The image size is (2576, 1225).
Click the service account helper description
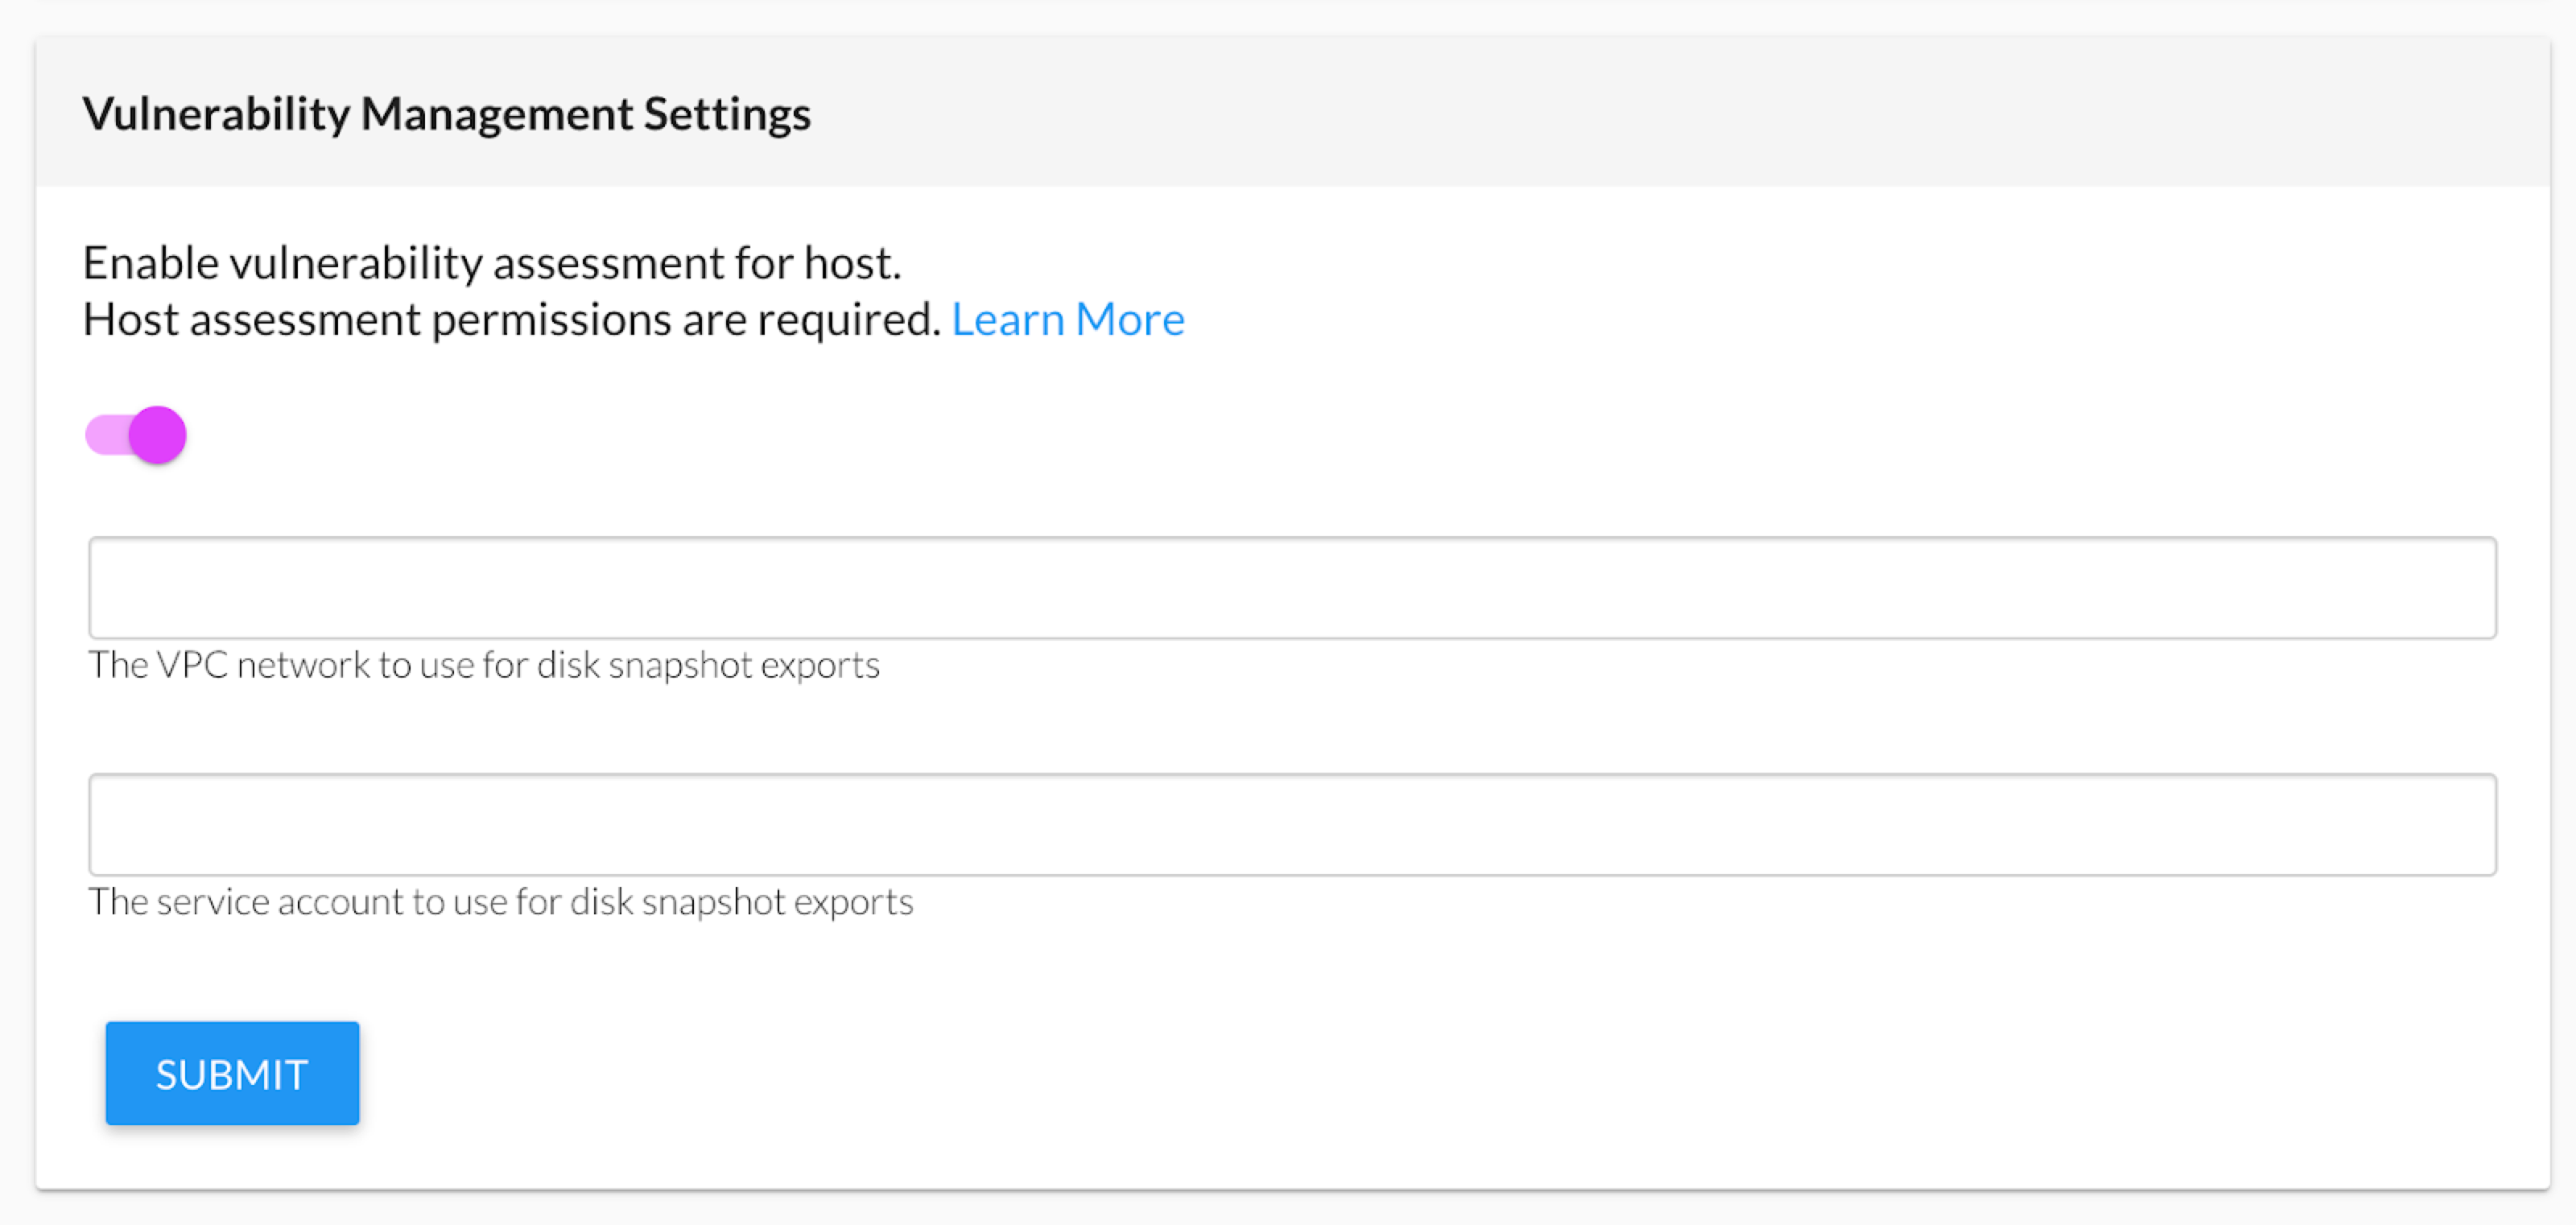pos(500,902)
